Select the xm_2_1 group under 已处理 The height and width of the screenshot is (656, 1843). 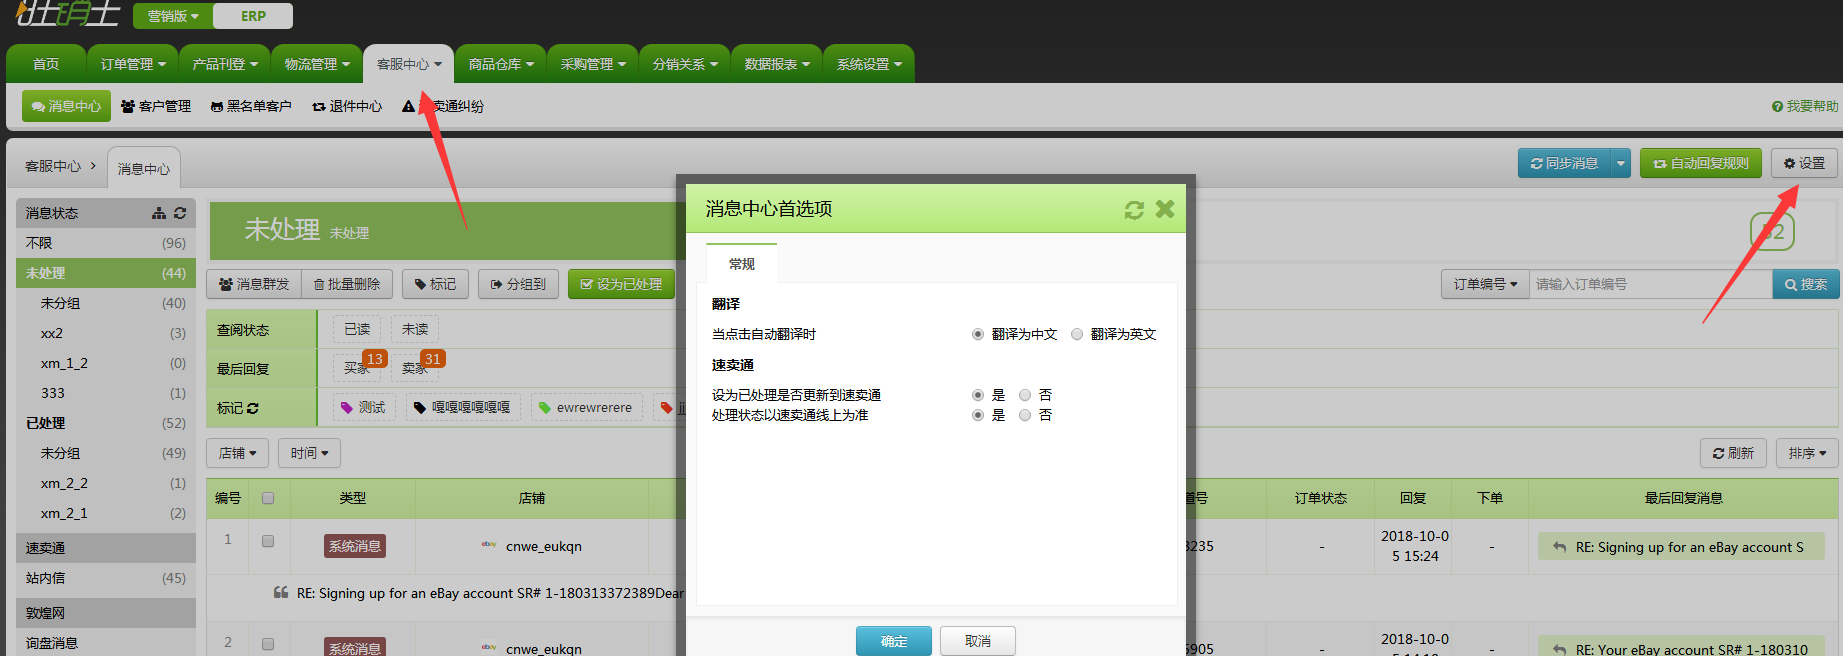click(106, 513)
